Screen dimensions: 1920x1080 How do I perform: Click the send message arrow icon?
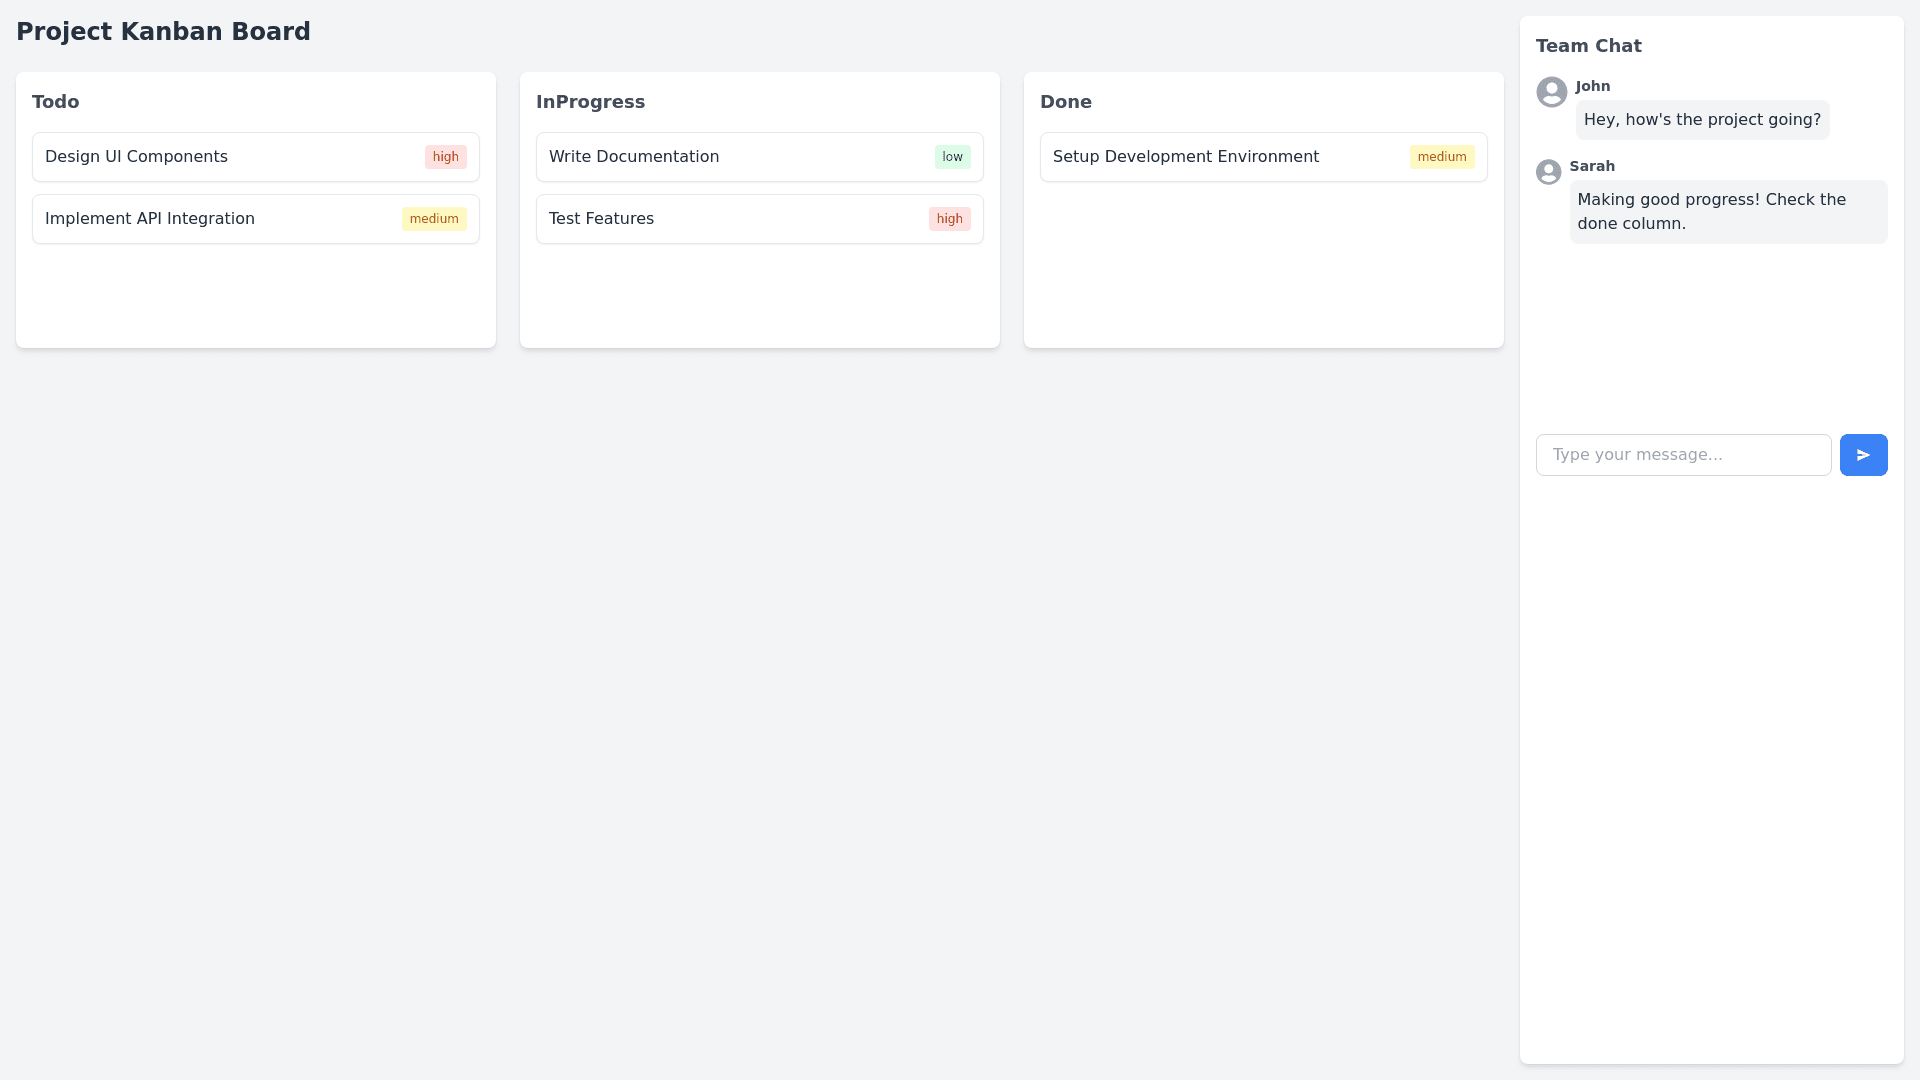[1863, 455]
